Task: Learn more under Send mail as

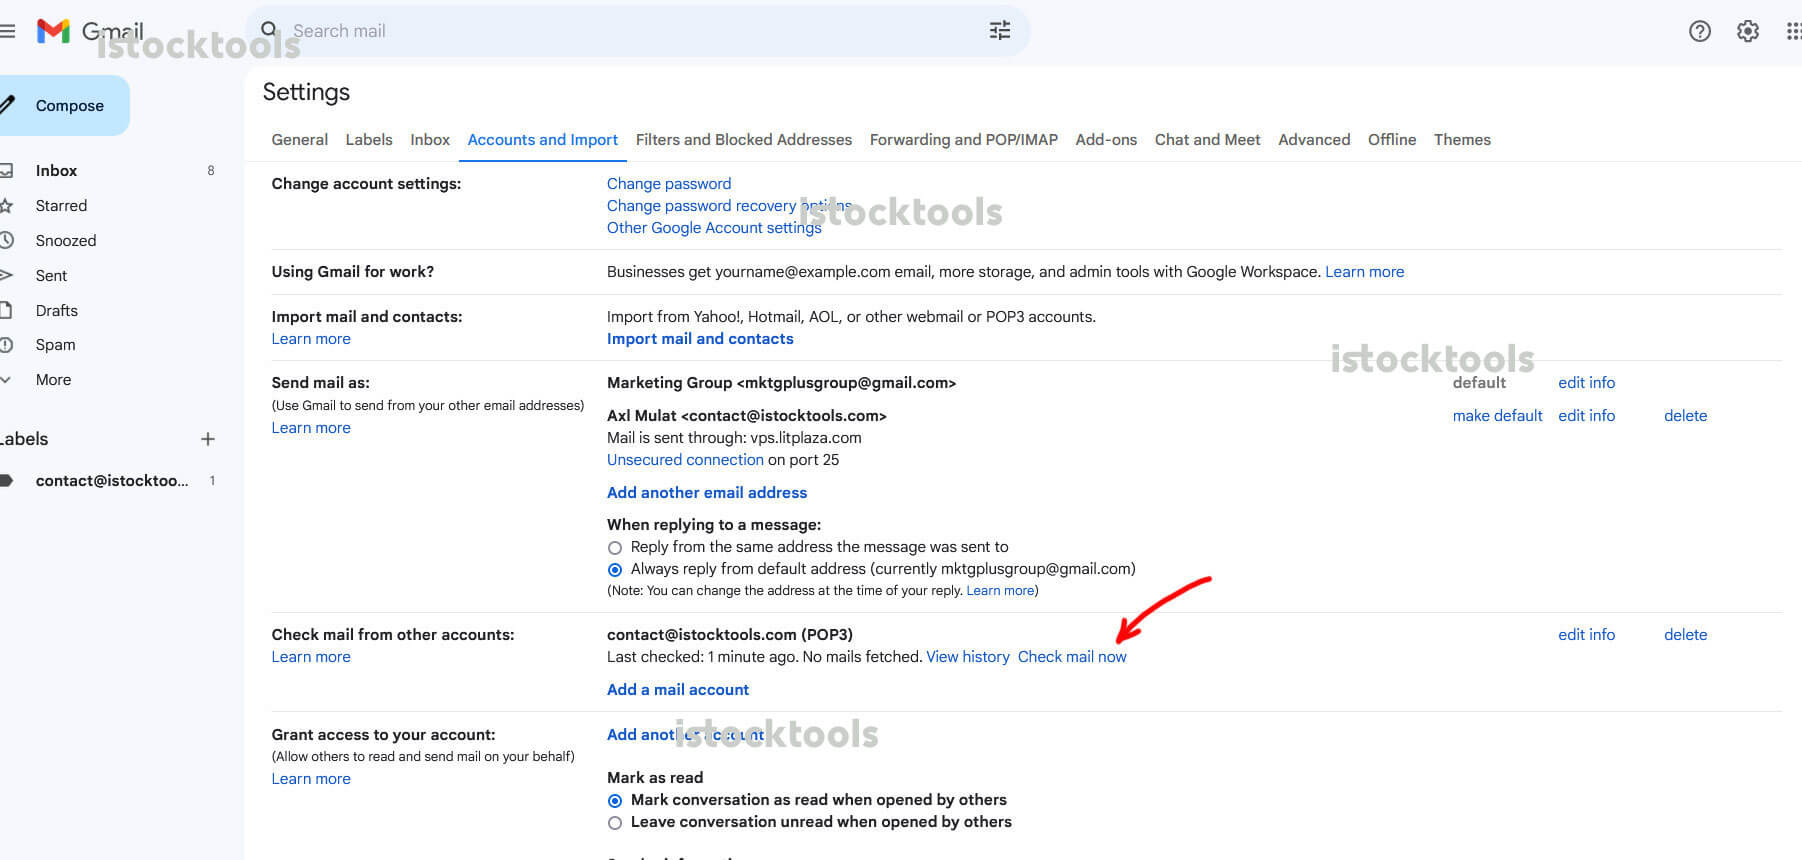Action: (x=311, y=428)
